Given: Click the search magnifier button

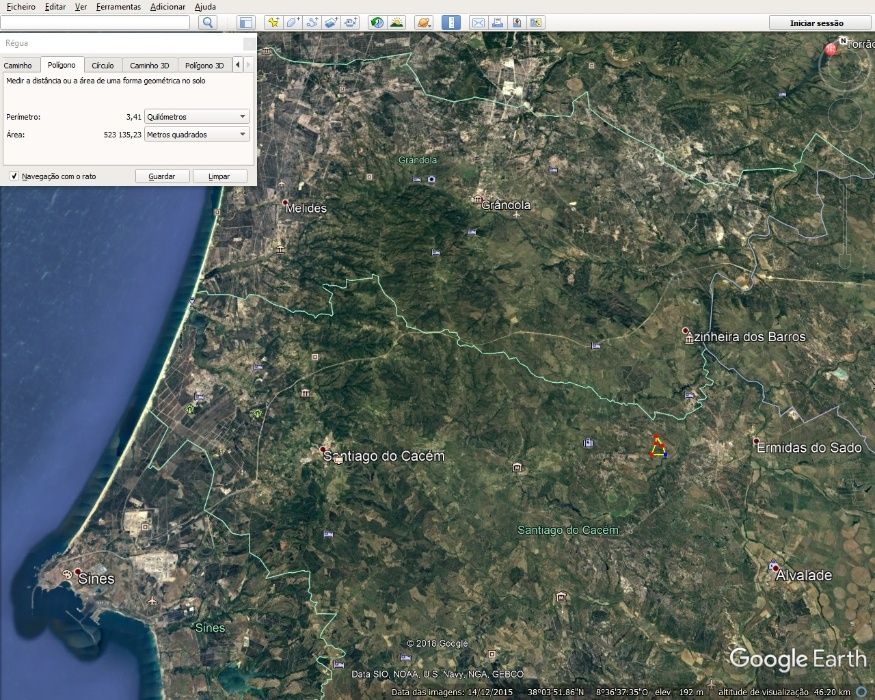Looking at the screenshot, I should tap(208, 22).
